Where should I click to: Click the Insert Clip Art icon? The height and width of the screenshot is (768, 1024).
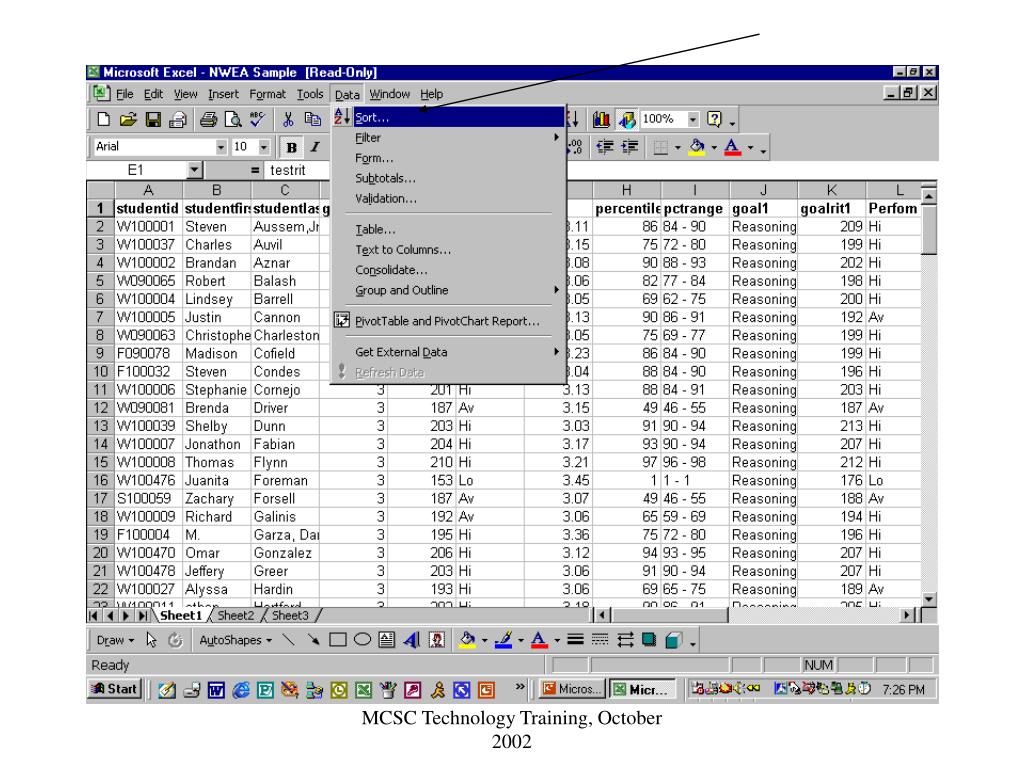click(437, 640)
